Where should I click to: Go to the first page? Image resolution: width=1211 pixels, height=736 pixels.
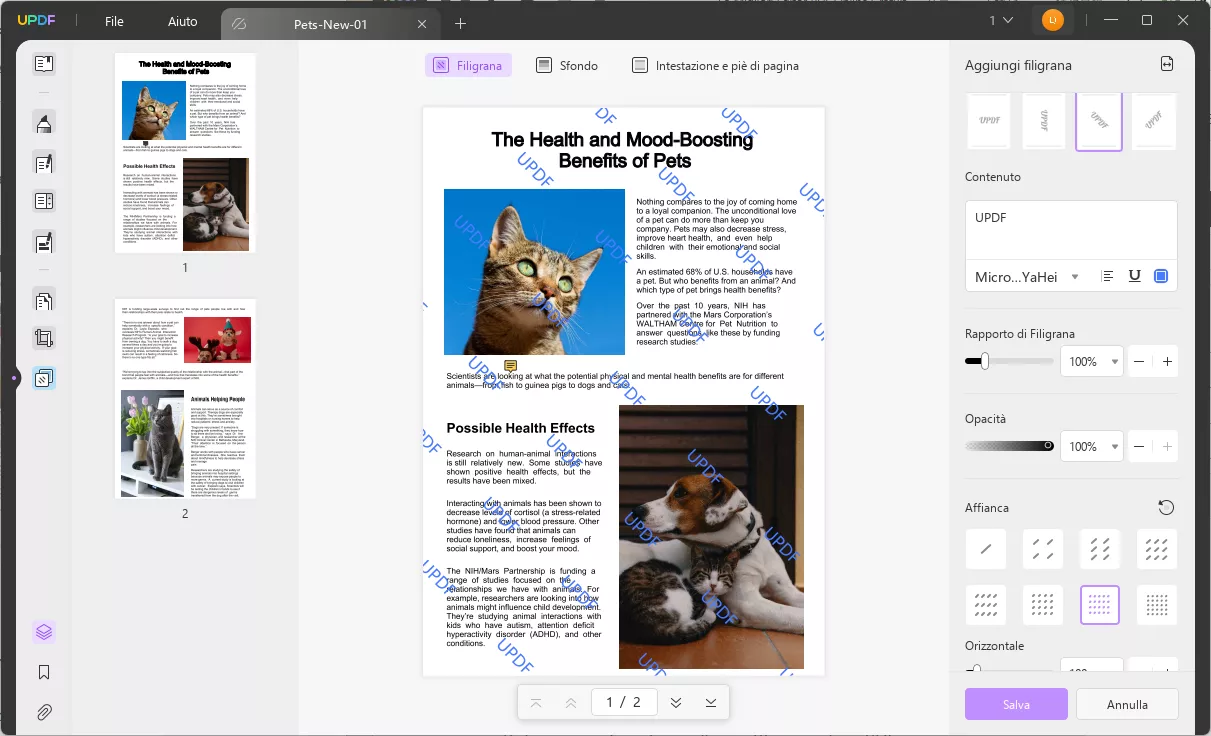coord(536,703)
